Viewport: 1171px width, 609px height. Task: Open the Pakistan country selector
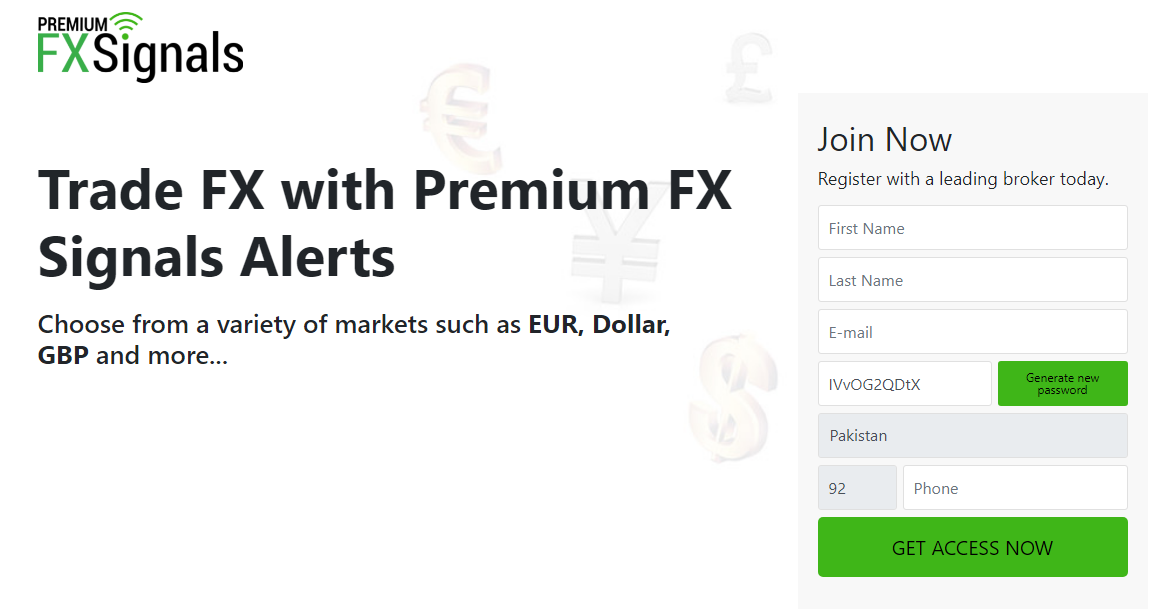tap(972, 435)
